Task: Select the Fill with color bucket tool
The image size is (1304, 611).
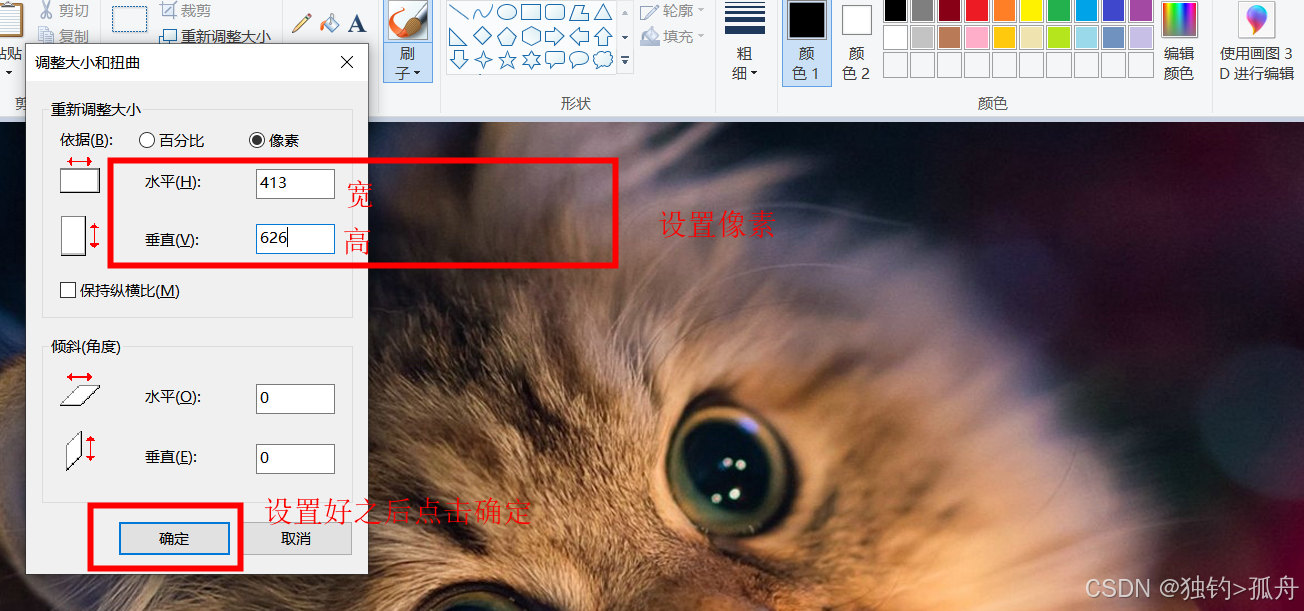Action: [x=328, y=22]
